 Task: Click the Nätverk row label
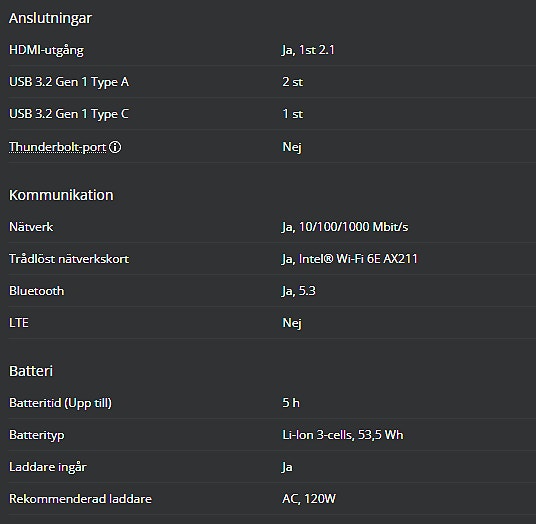coord(31,227)
